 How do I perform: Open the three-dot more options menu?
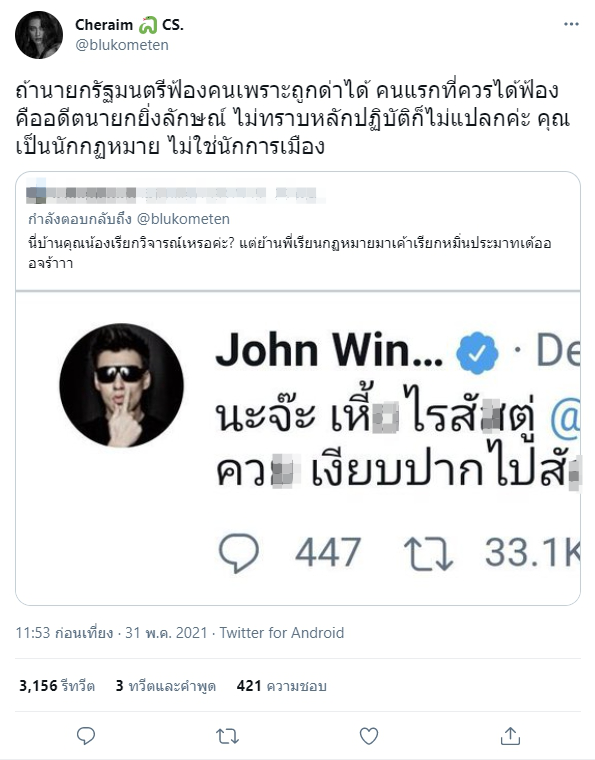pyautogui.click(x=571, y=25)
